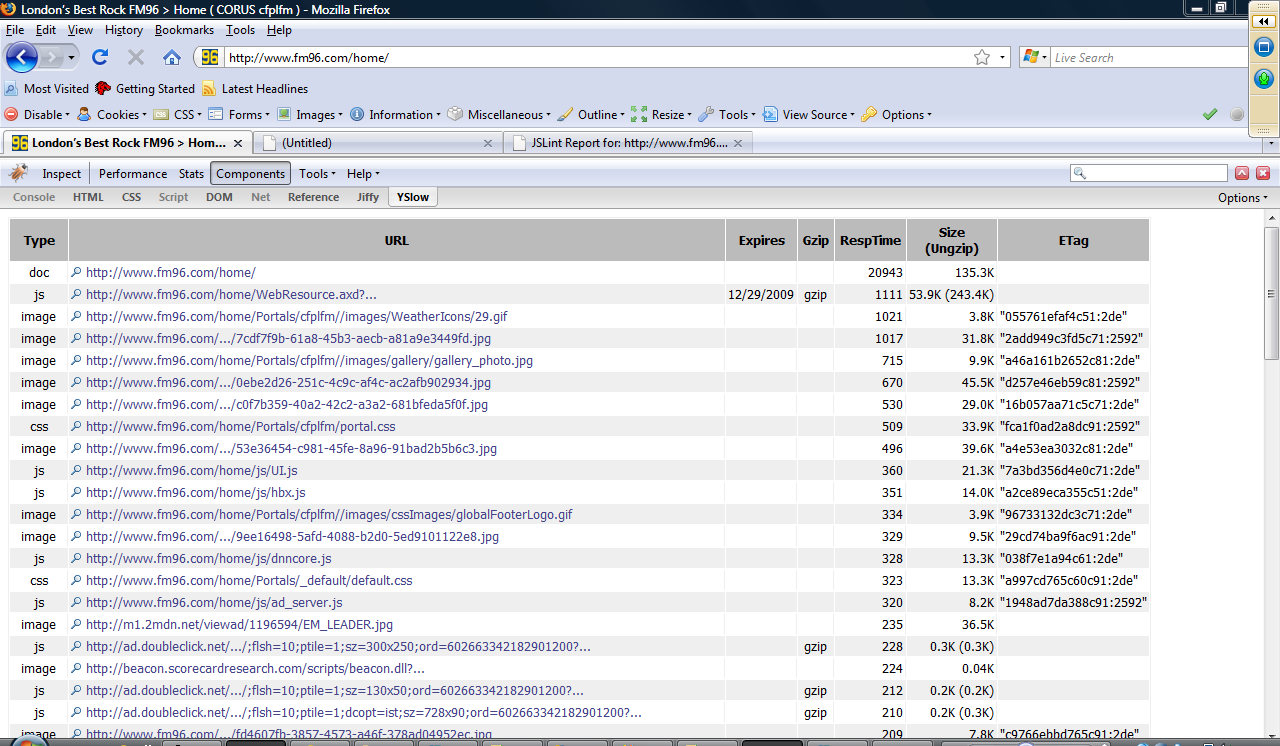1280x746 pixels.
Task: Open the http://www.fm96.com/home/ doc link
Action: click(x=171, y=272)
